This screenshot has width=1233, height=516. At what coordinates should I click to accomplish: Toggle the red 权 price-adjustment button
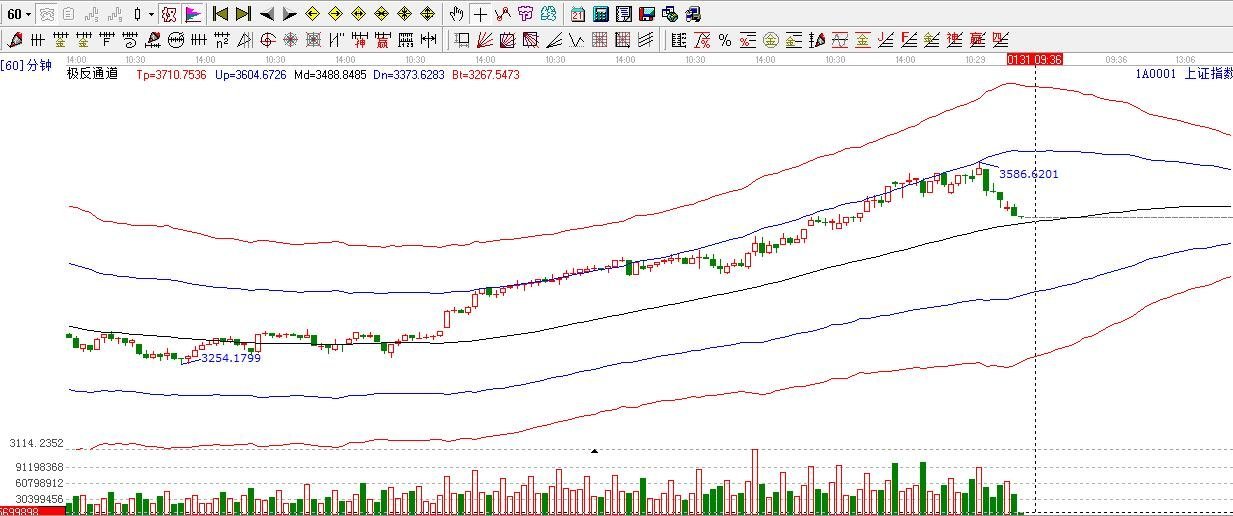pyautogui.click(x=169, y=14)
